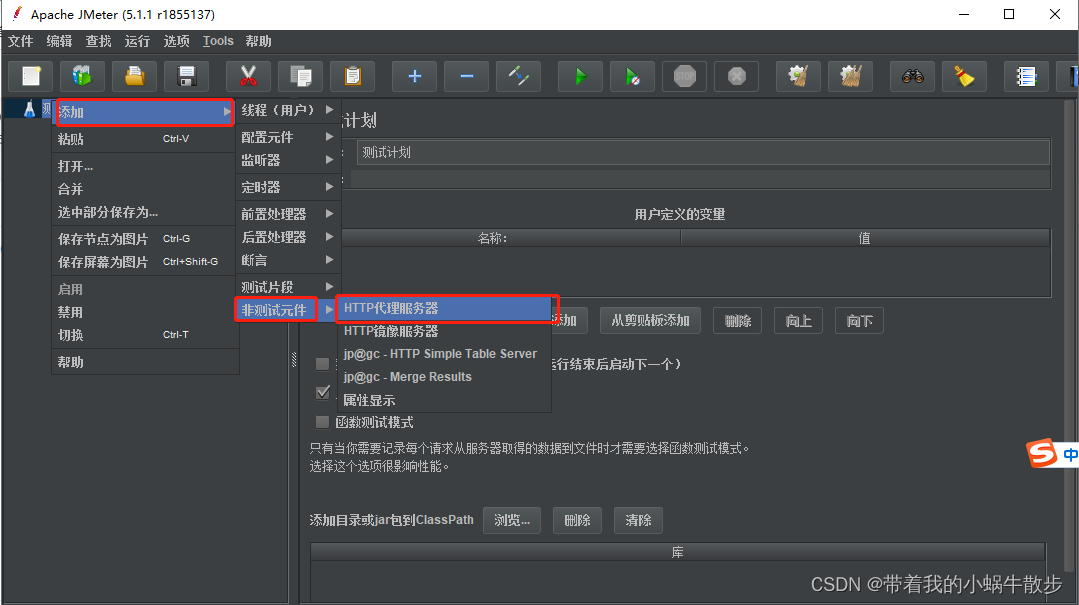Choose 合并 in context menu
Image resolution: width=1079 pixels, height=605 pixels.
pyautogui.click(x=145, y=189)
